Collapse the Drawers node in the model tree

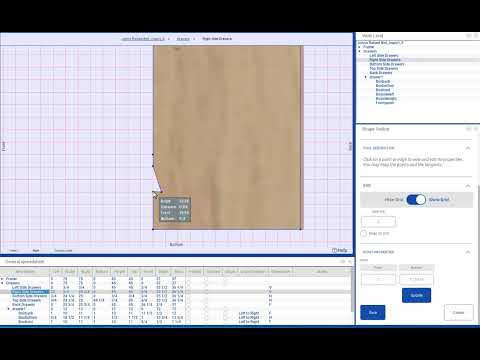[359, 51]
